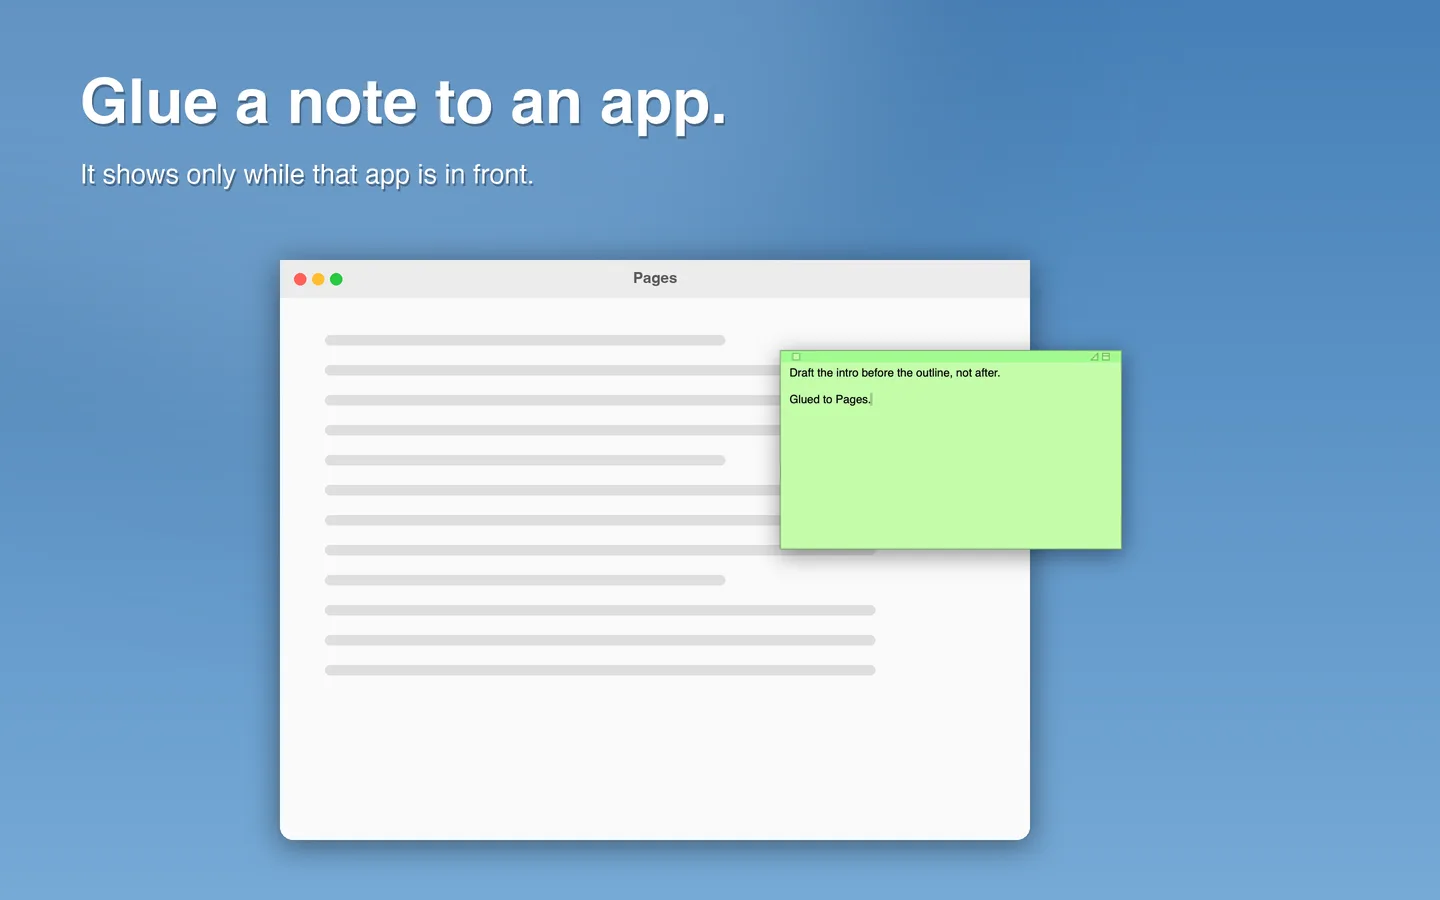The width and height of the screenshot is (1440, 900).
Task: Collapse the green note with the window-shade icon
Action: coord(1106,357)
